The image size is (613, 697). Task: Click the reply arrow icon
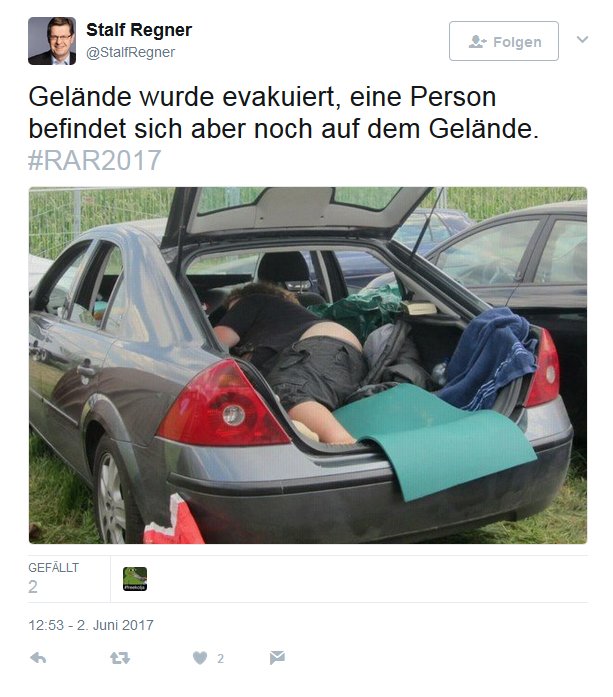coord(38,657)
